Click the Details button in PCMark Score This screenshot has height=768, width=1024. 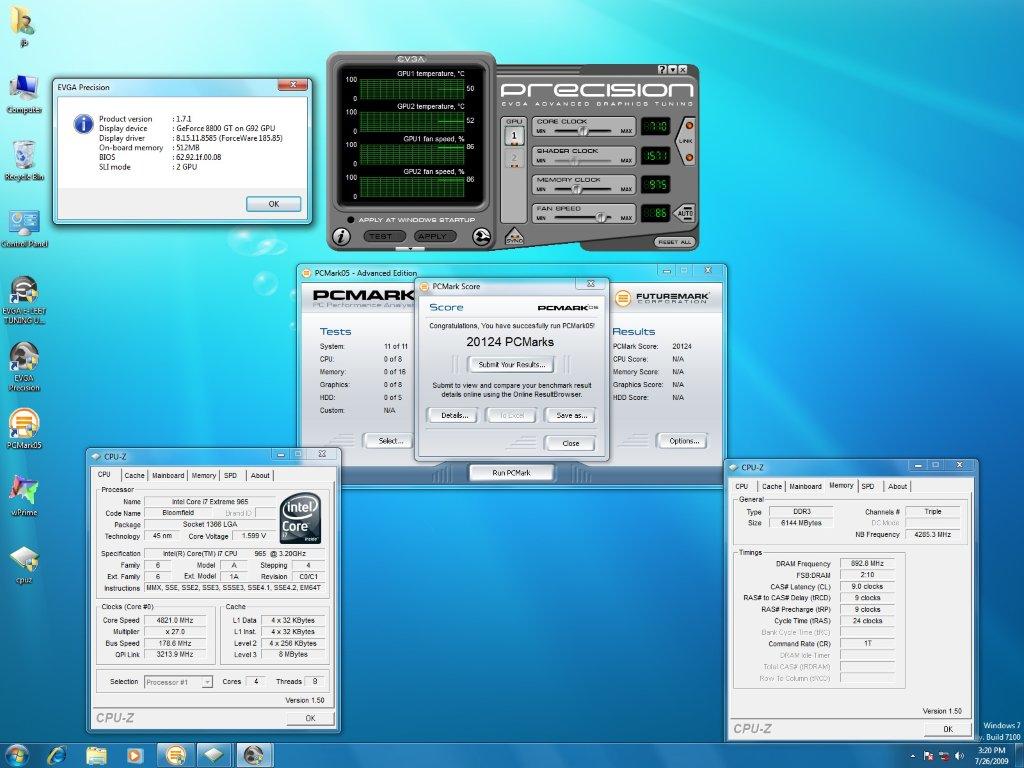click(454, 415)
